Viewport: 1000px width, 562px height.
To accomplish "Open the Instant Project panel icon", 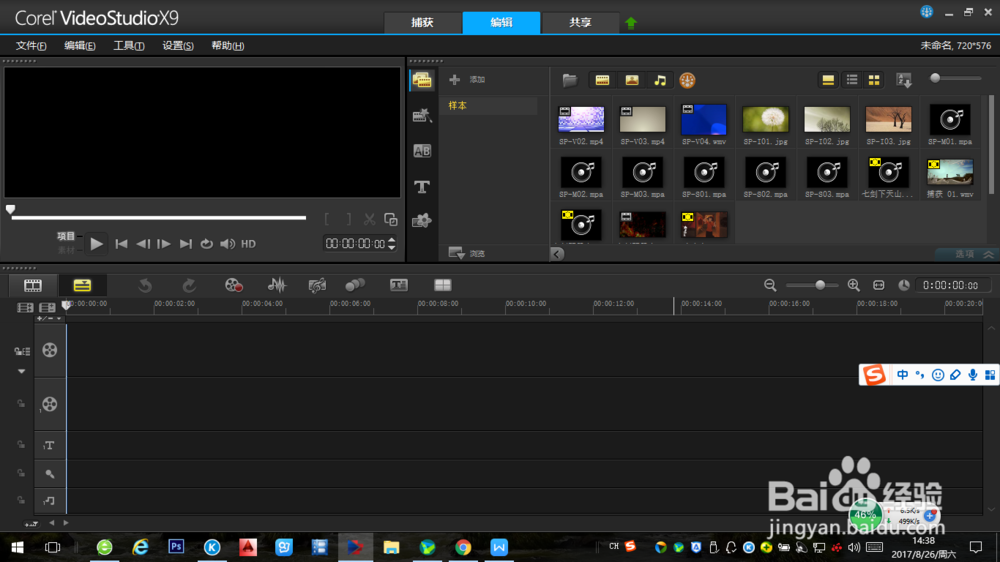I will pyautogui.click(x=422, y=115).
